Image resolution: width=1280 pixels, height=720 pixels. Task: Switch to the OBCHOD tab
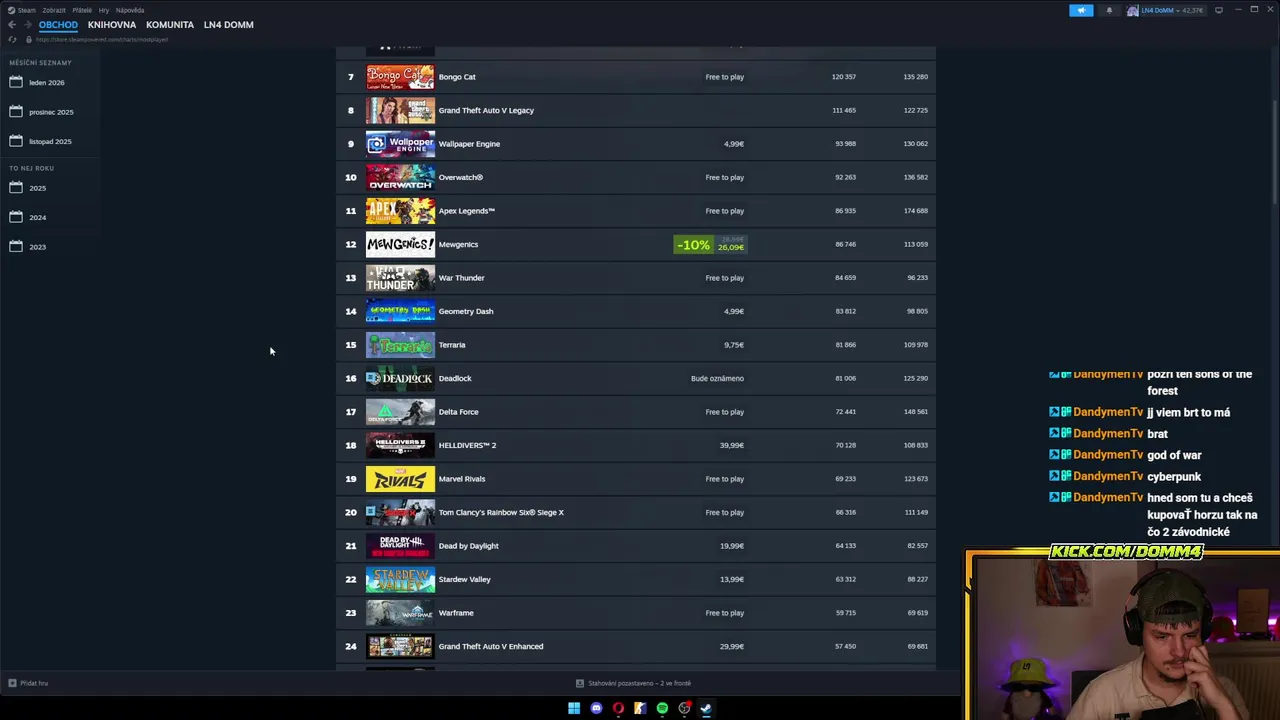pos(58,25)
